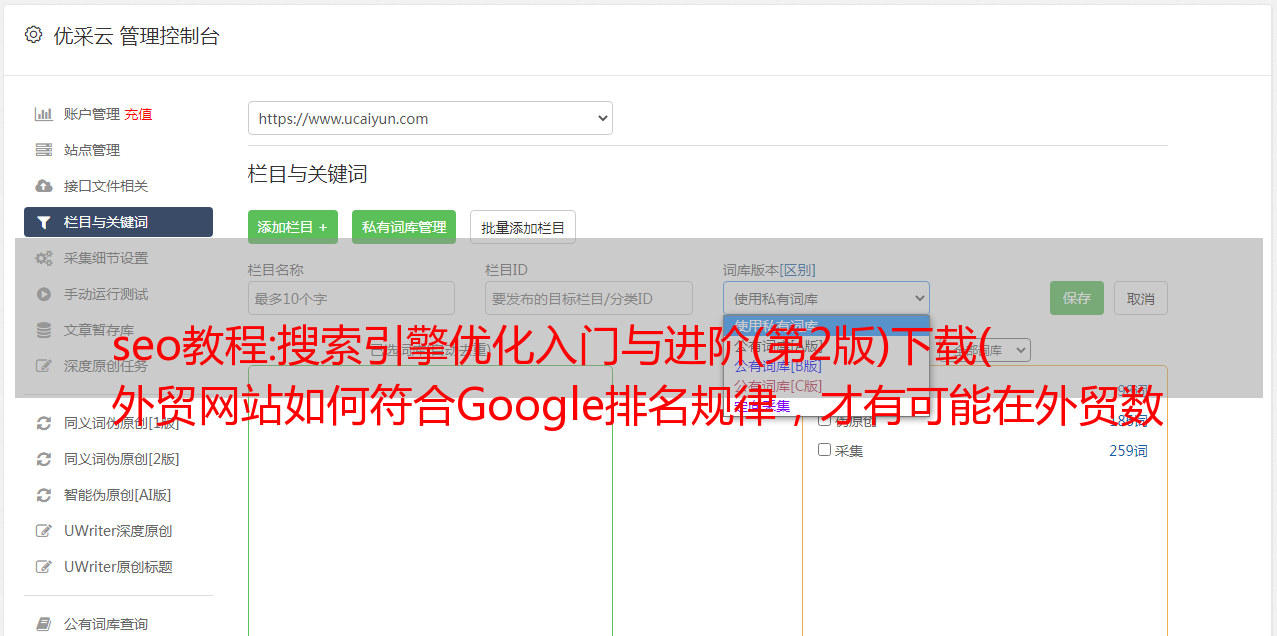This screenshot has height=636, width=1277.
Task: Click the 取消 button
Action: [1141, 298]
